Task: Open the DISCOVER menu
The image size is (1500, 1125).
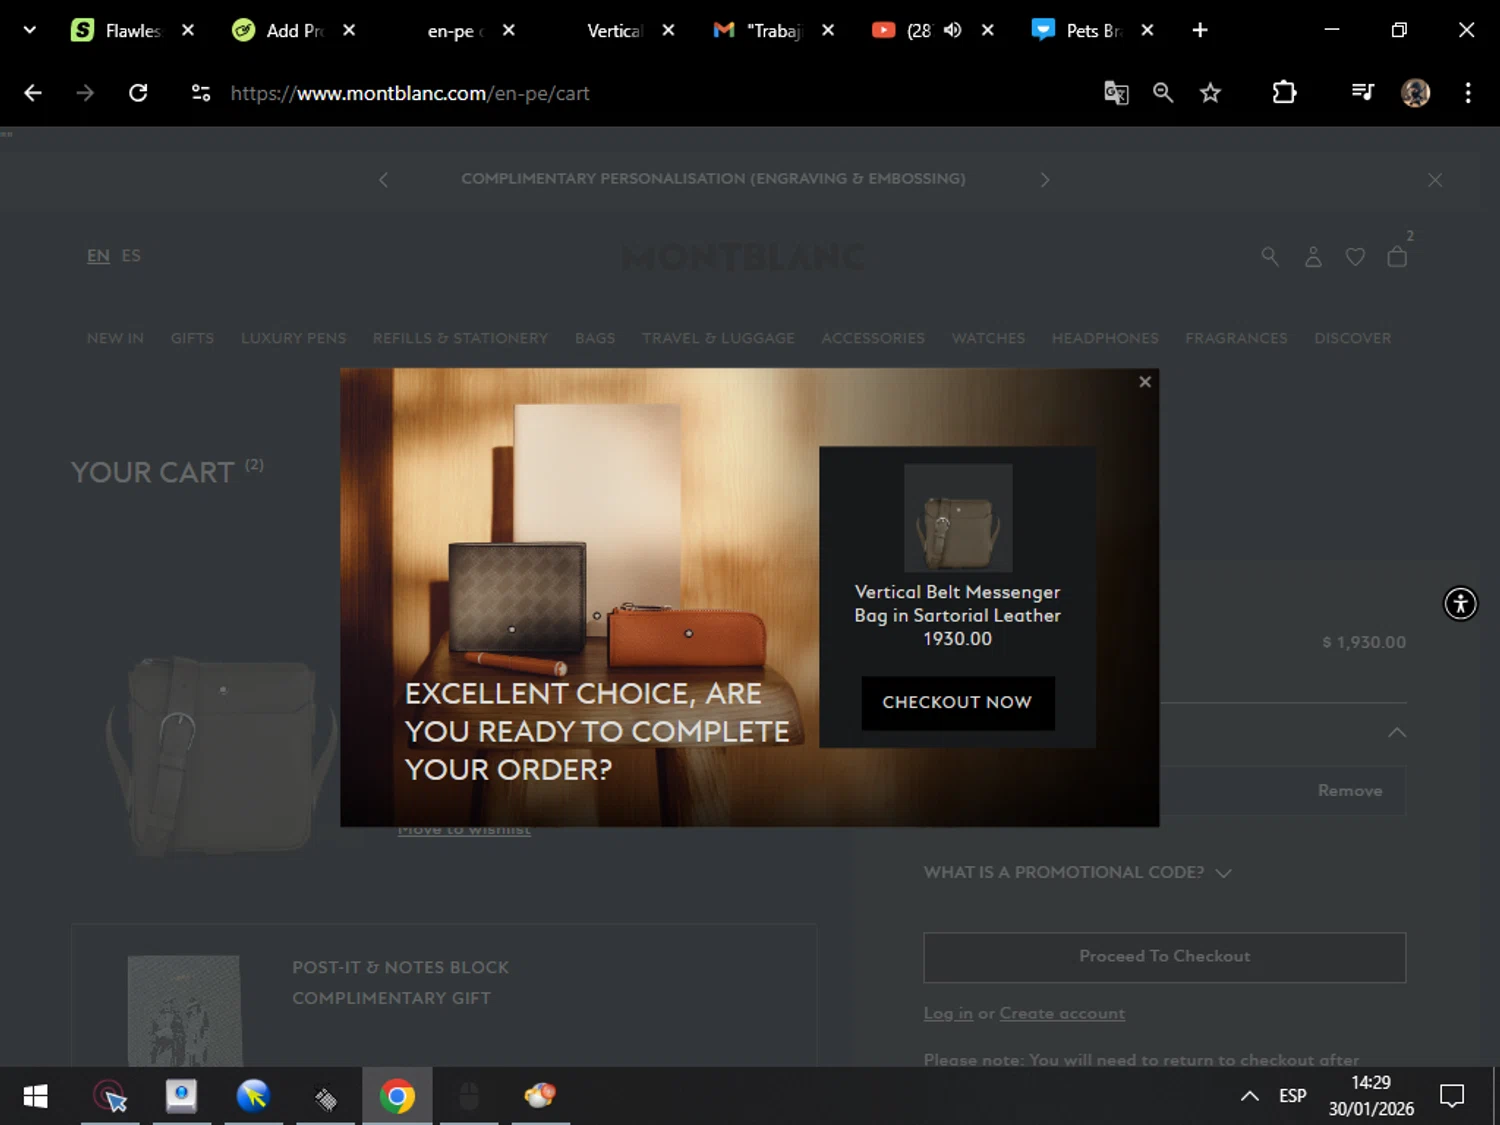Action: click(1352, 338)
